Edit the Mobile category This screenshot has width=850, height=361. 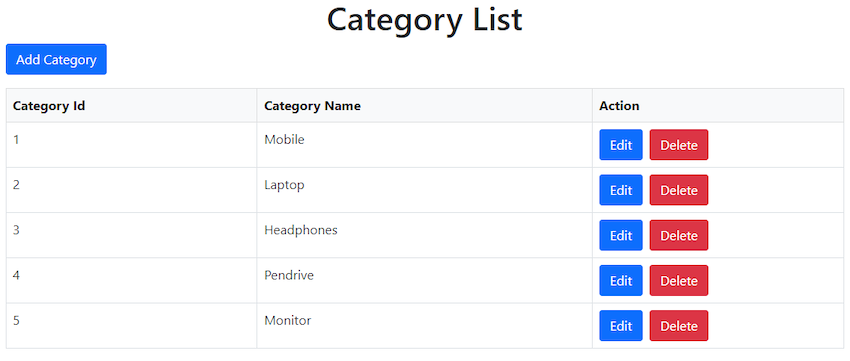(621, 145)
